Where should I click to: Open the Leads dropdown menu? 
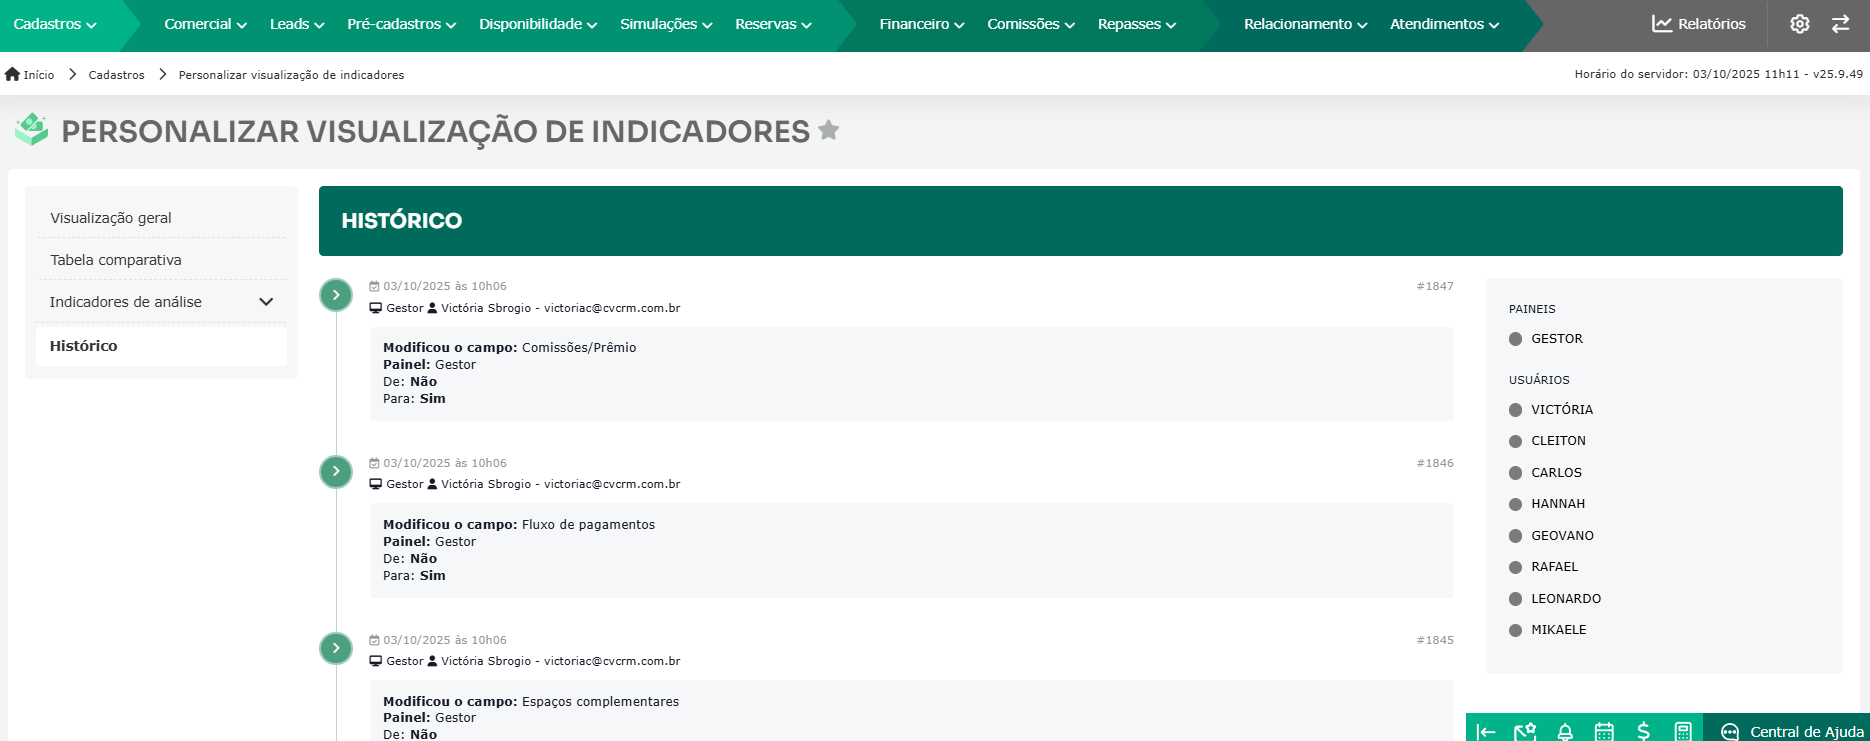click(x=297, y=24)
